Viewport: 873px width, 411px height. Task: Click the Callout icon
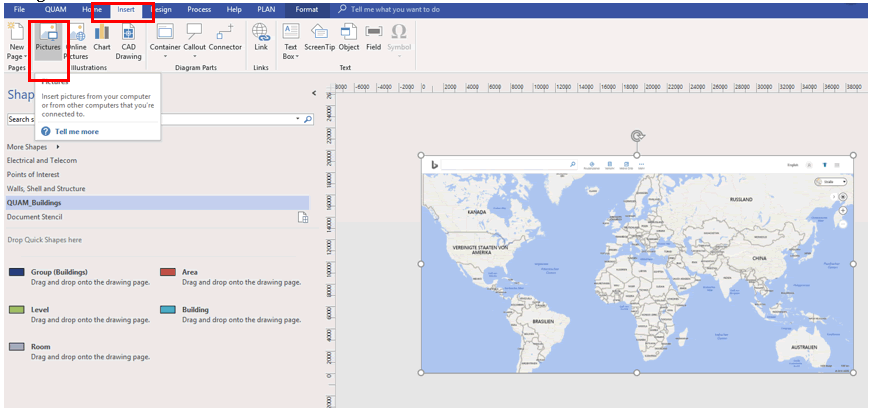[x=194, y=32]
